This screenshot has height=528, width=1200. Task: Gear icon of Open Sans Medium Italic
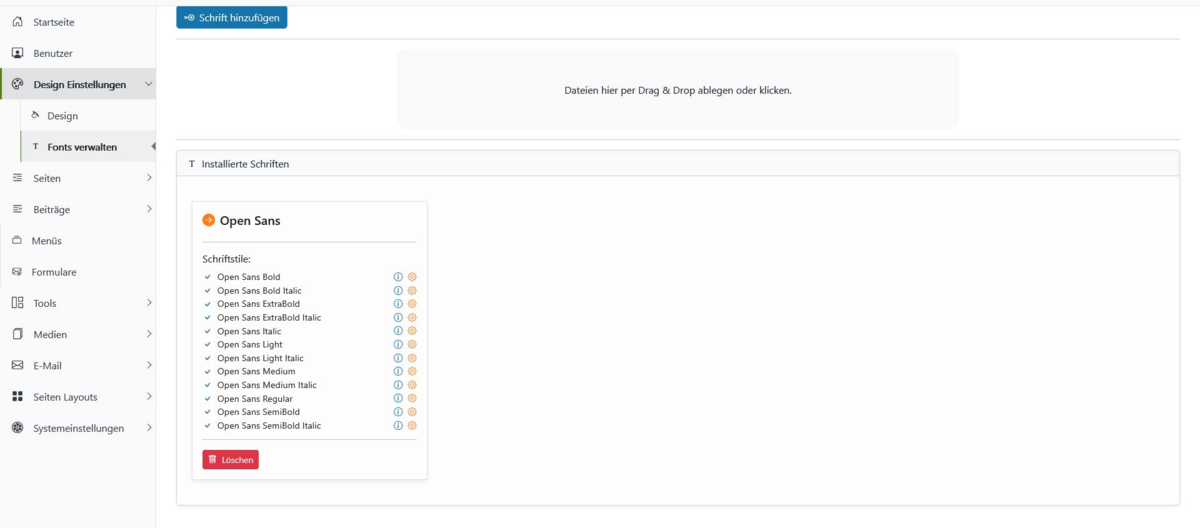pos(412,385)
